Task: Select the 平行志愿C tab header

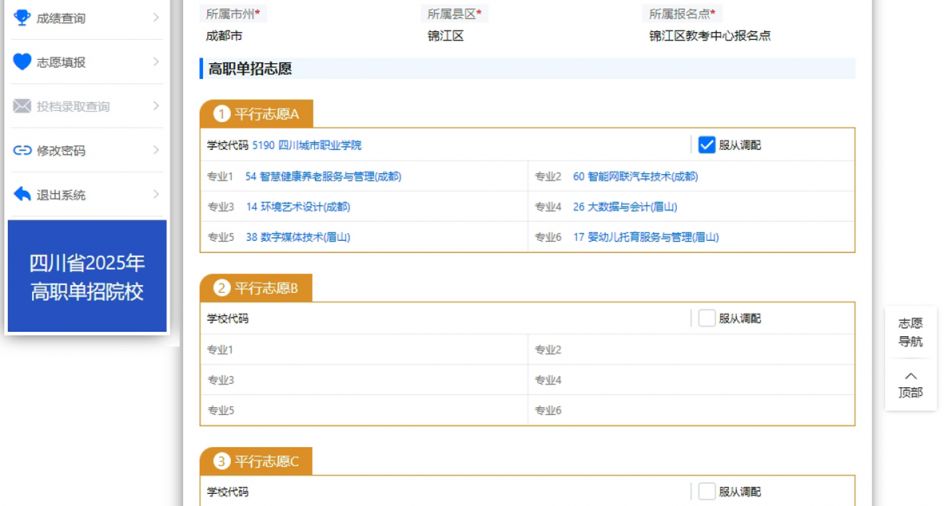Action: pyautogui.click(x=256, y=461)
